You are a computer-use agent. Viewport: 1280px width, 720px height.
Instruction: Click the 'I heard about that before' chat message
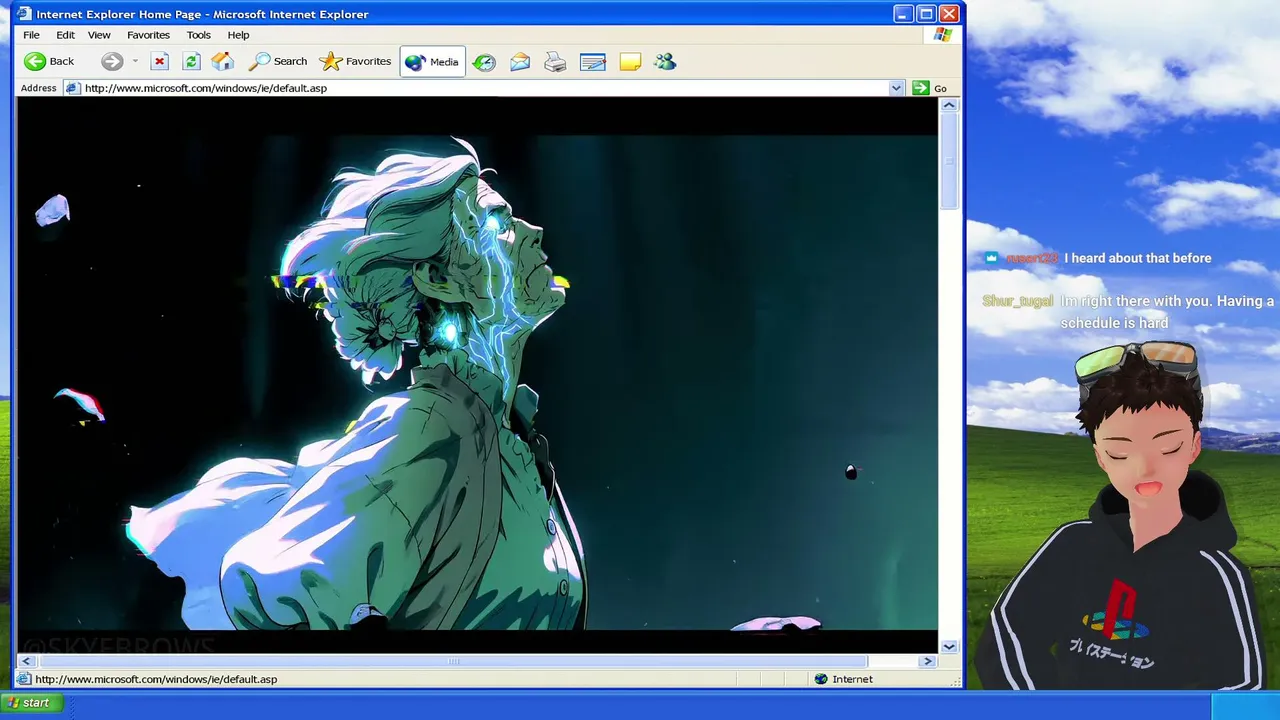pos(1137,258)
